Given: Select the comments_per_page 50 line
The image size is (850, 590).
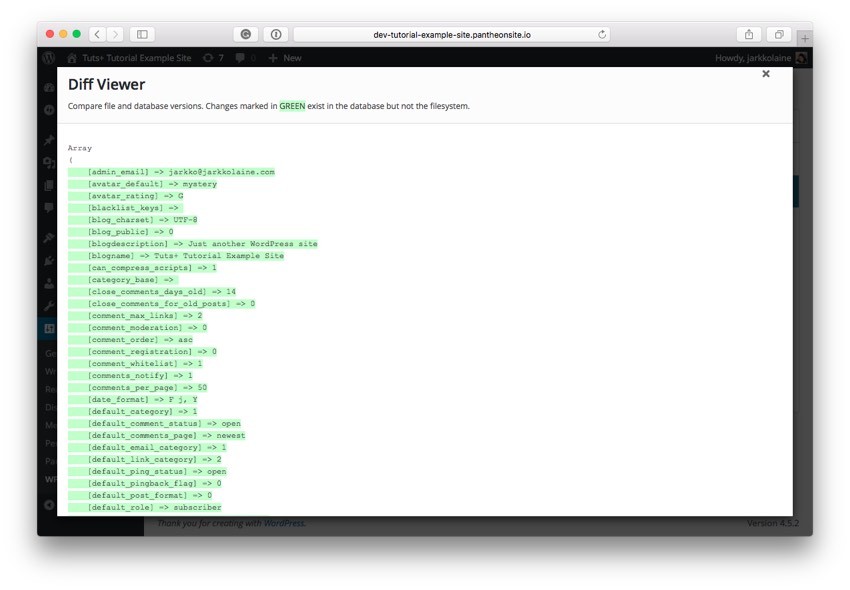Looking at the screenshot, I should 138,387.
